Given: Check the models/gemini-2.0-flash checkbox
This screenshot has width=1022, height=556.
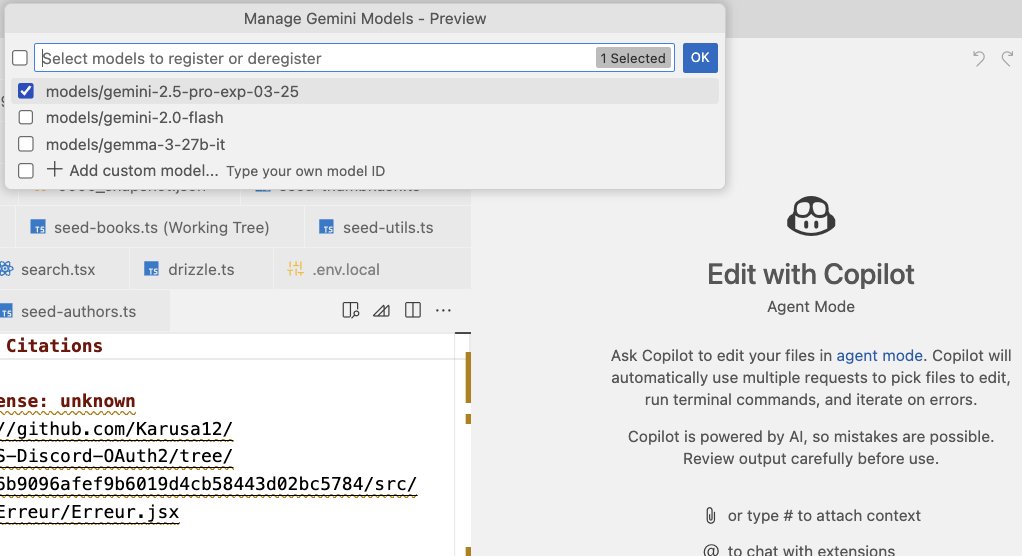Looking at the screenshot, I should (x=26, y=117).
